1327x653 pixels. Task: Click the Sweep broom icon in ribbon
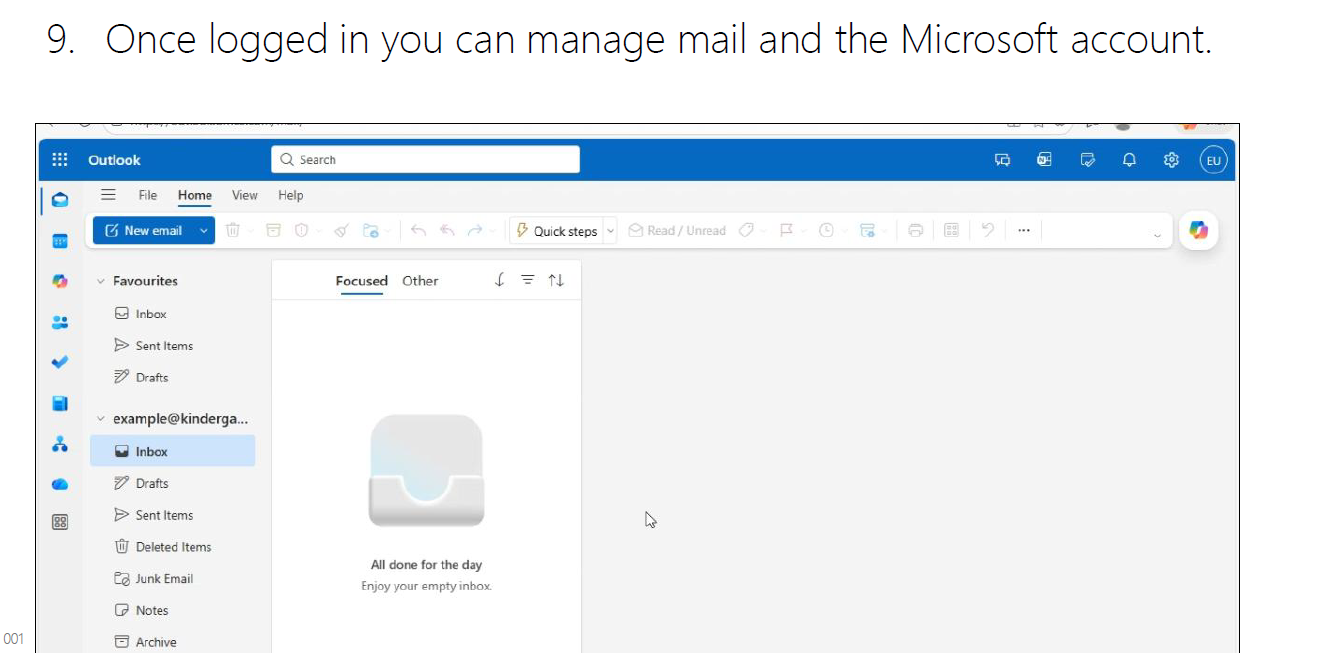click(x=341, y=230)
